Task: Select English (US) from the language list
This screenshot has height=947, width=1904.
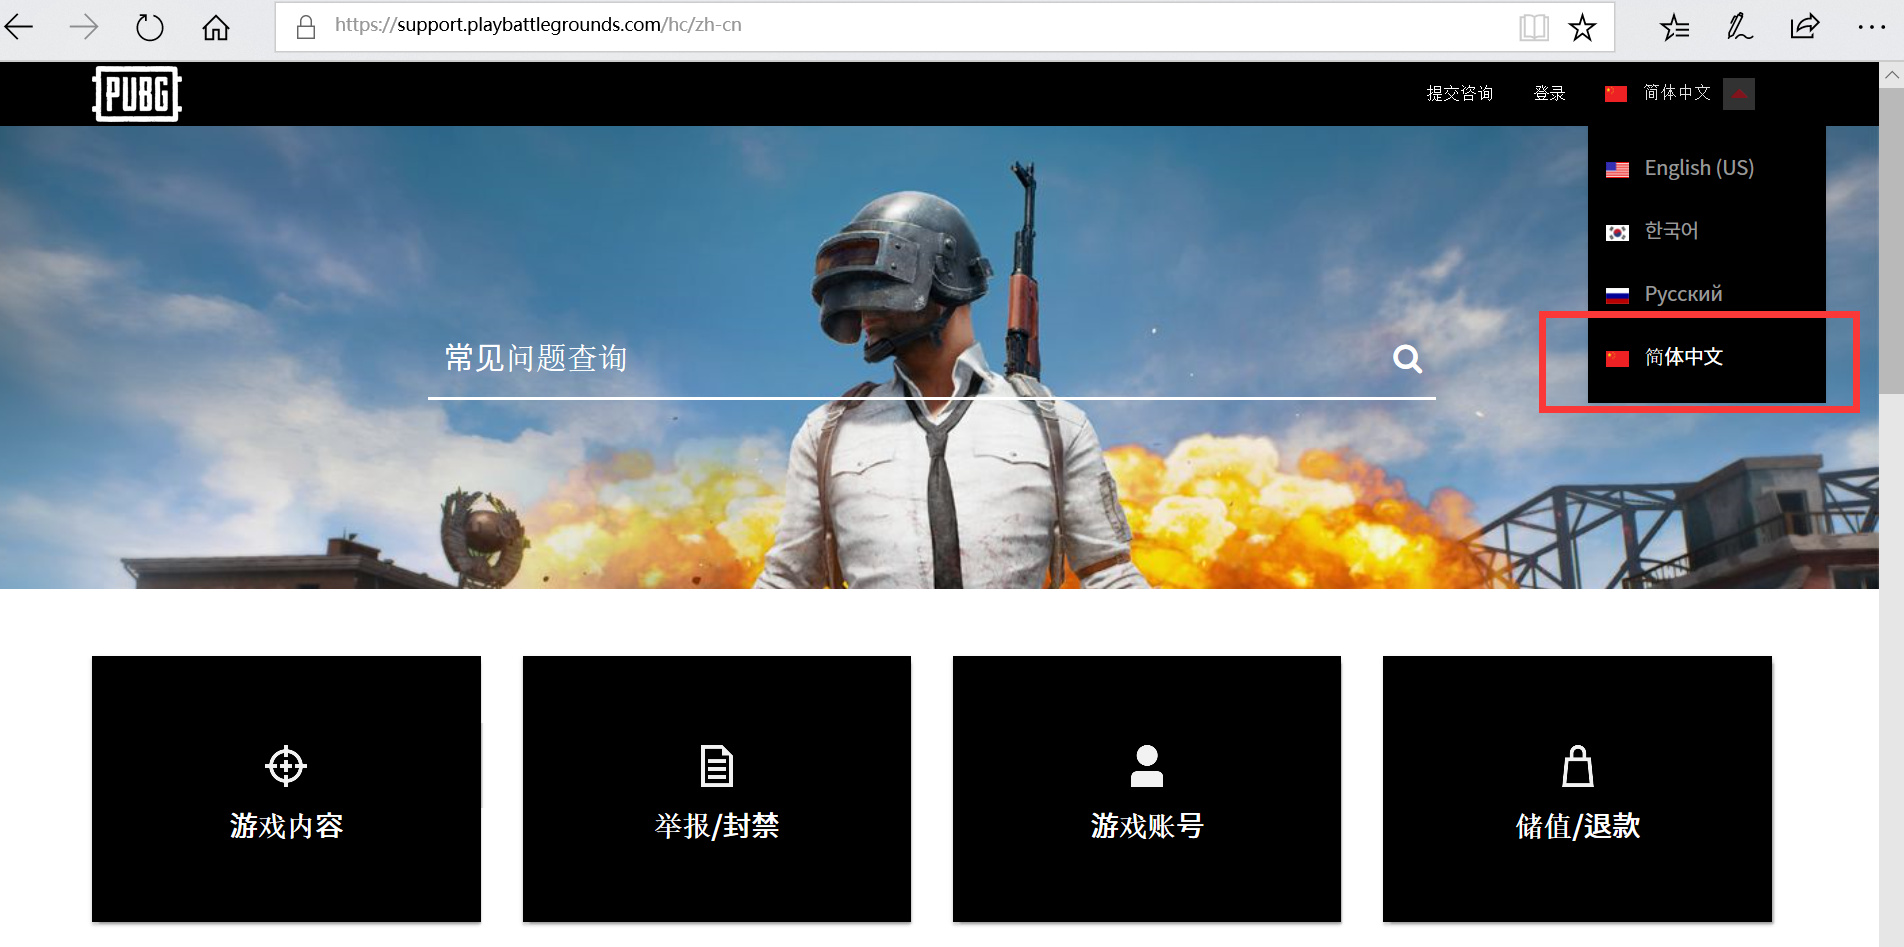Action: pos(1698,167)
